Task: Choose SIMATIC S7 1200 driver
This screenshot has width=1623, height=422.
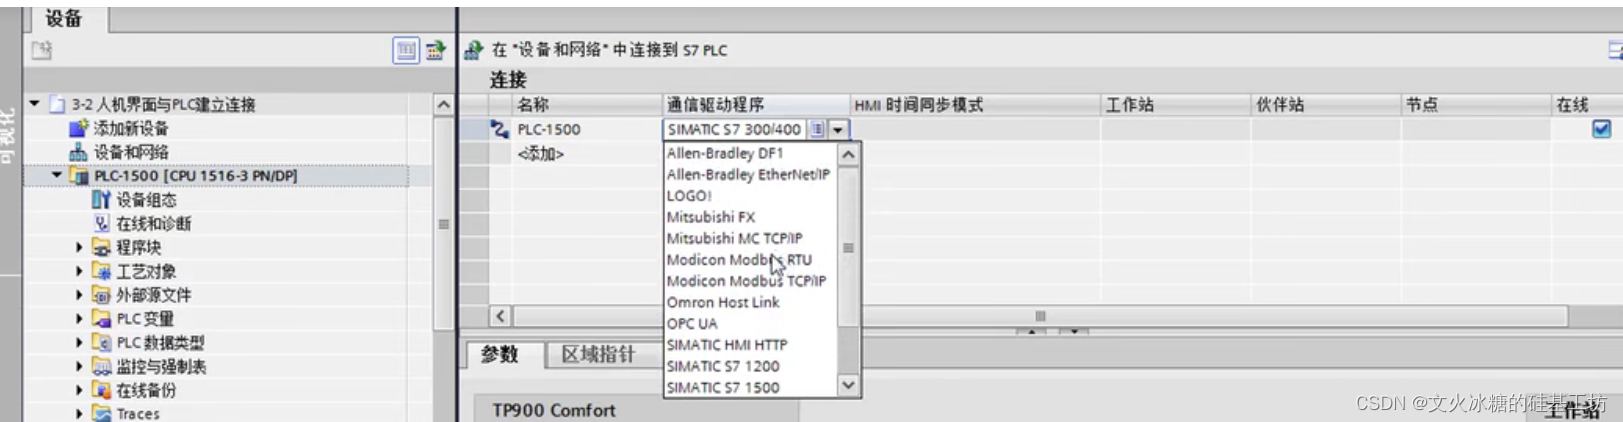Action: tap(749, 366)
